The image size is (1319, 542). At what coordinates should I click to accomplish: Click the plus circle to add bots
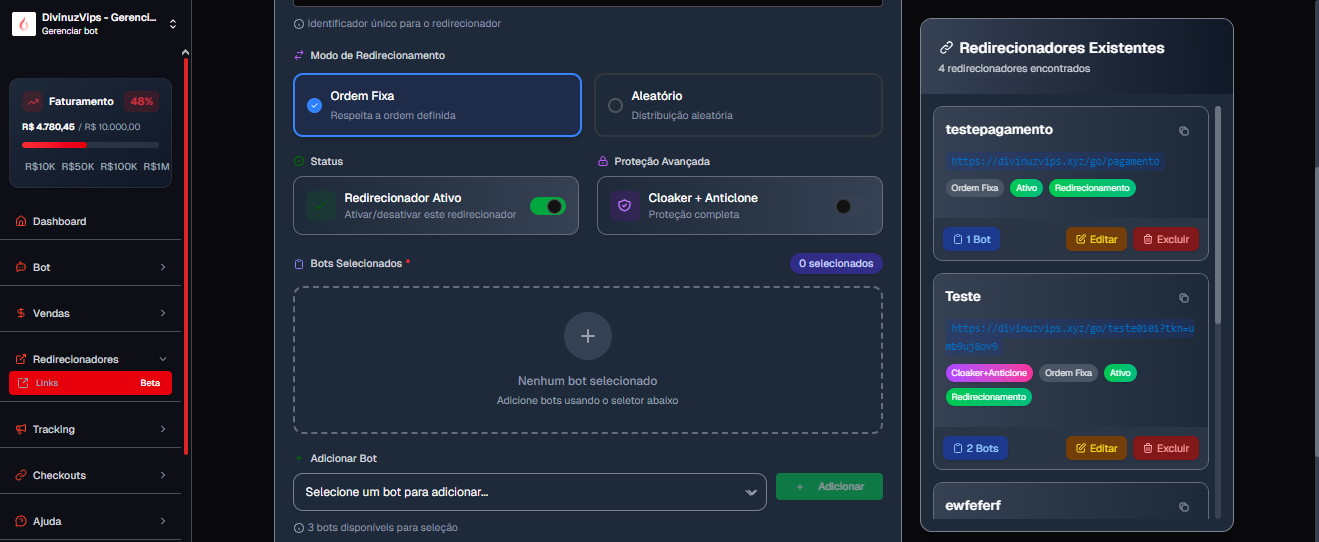tap(588, 336)
